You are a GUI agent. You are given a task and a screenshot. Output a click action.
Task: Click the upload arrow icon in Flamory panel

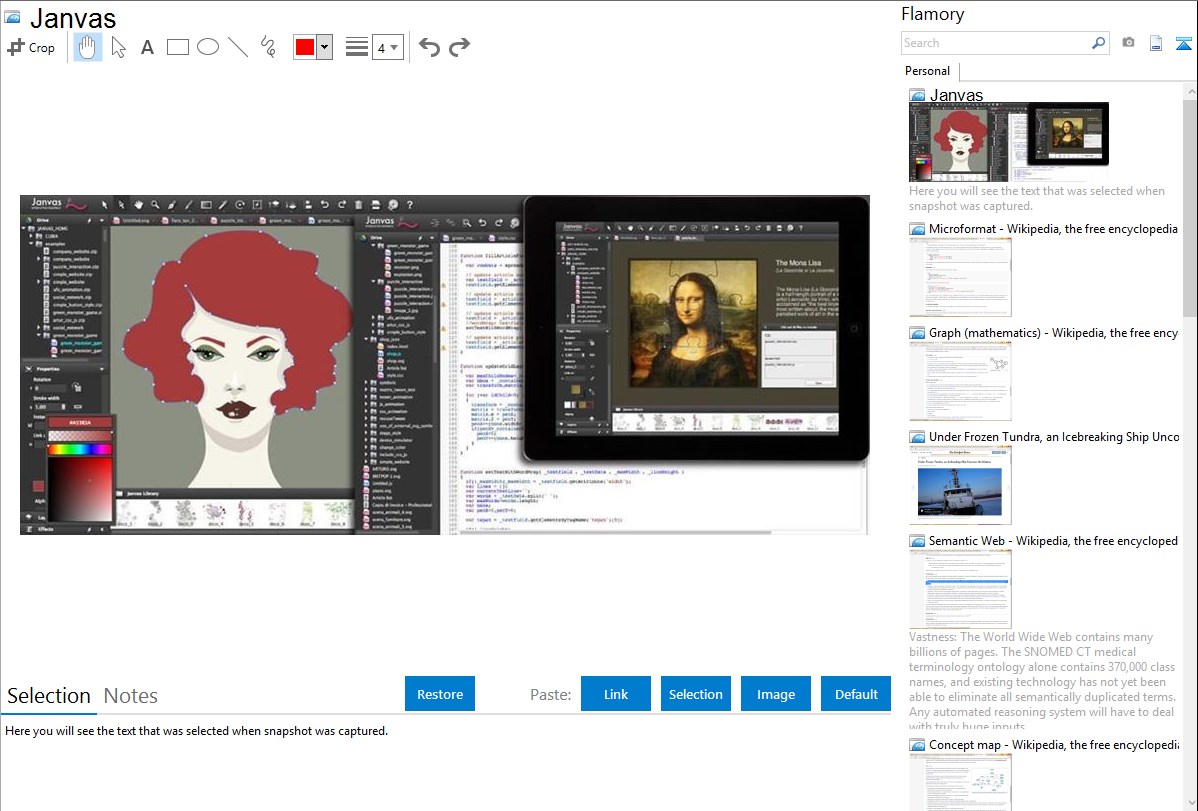(1183, 43)
